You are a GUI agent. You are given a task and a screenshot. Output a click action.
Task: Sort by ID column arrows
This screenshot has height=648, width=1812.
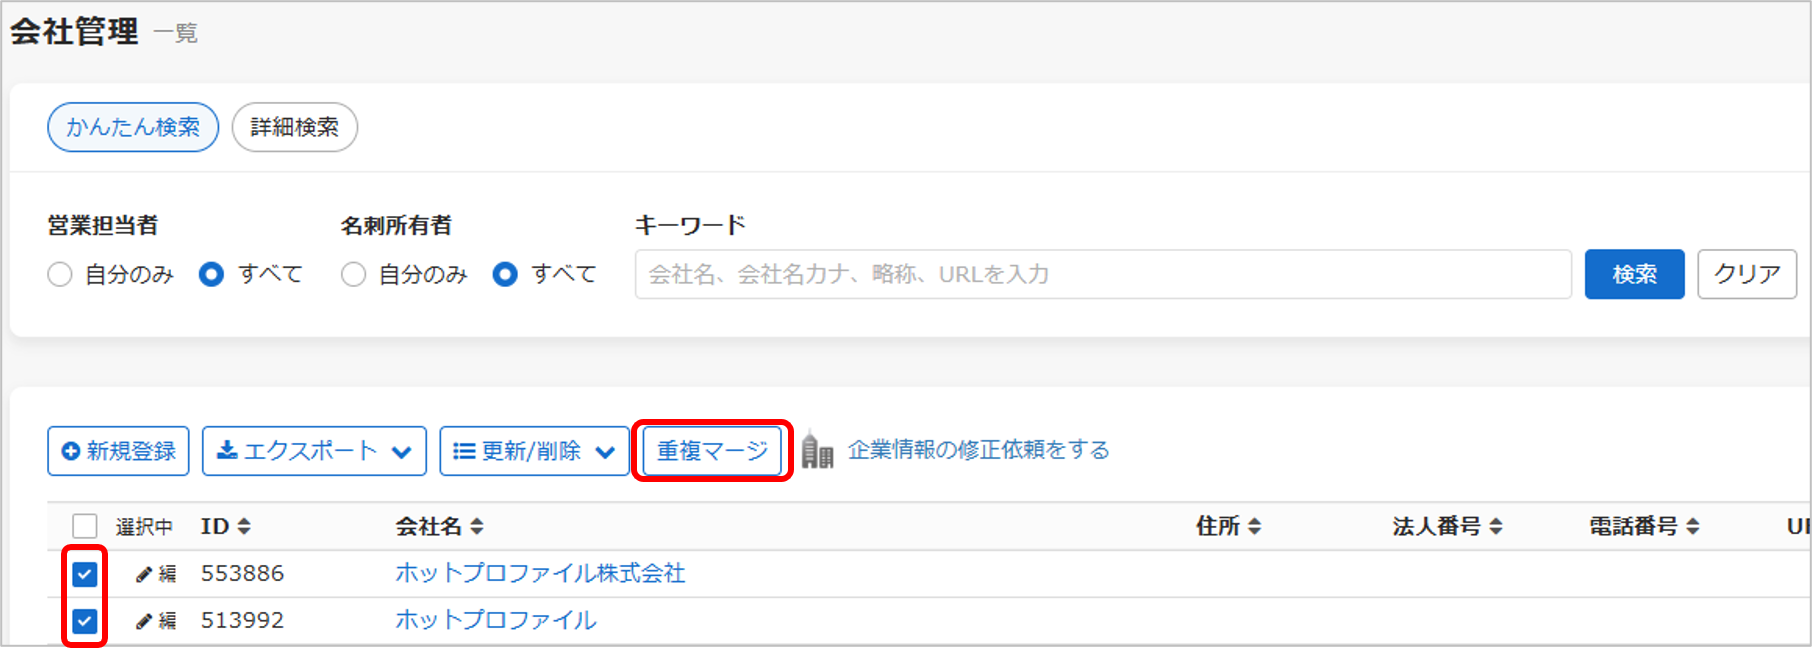pyautogui.click(x=244, y=526)
